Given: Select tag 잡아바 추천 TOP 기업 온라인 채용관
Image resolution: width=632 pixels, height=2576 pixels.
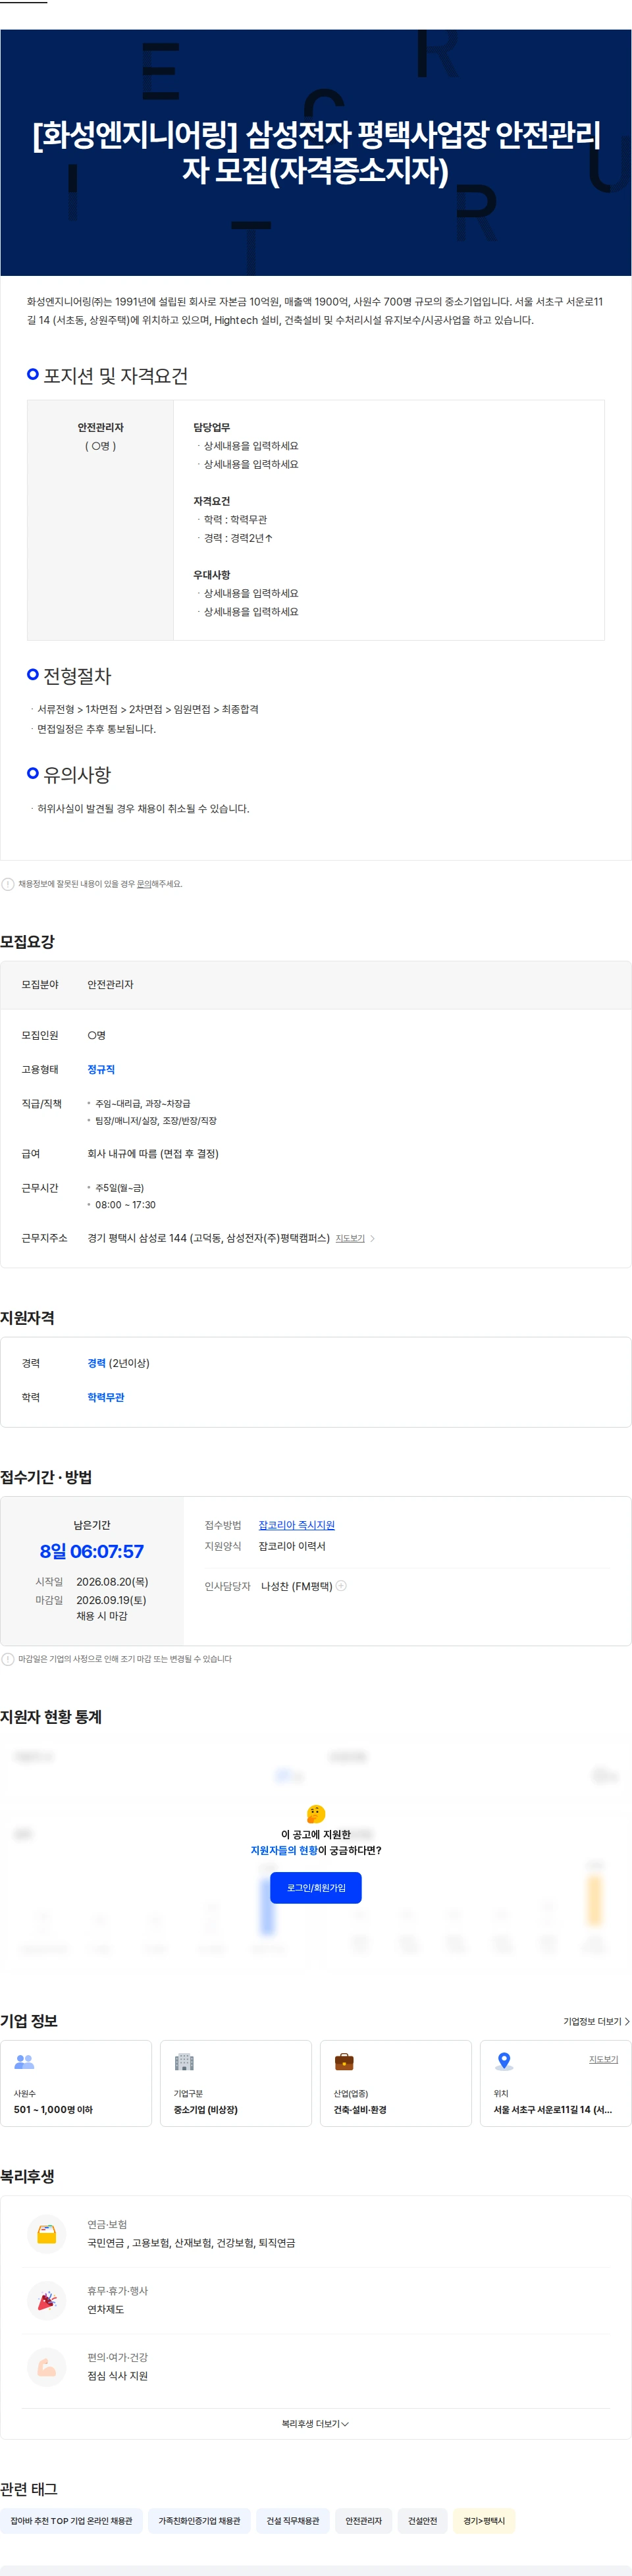Looking at the screenshot, I should tap(72, 2521).
